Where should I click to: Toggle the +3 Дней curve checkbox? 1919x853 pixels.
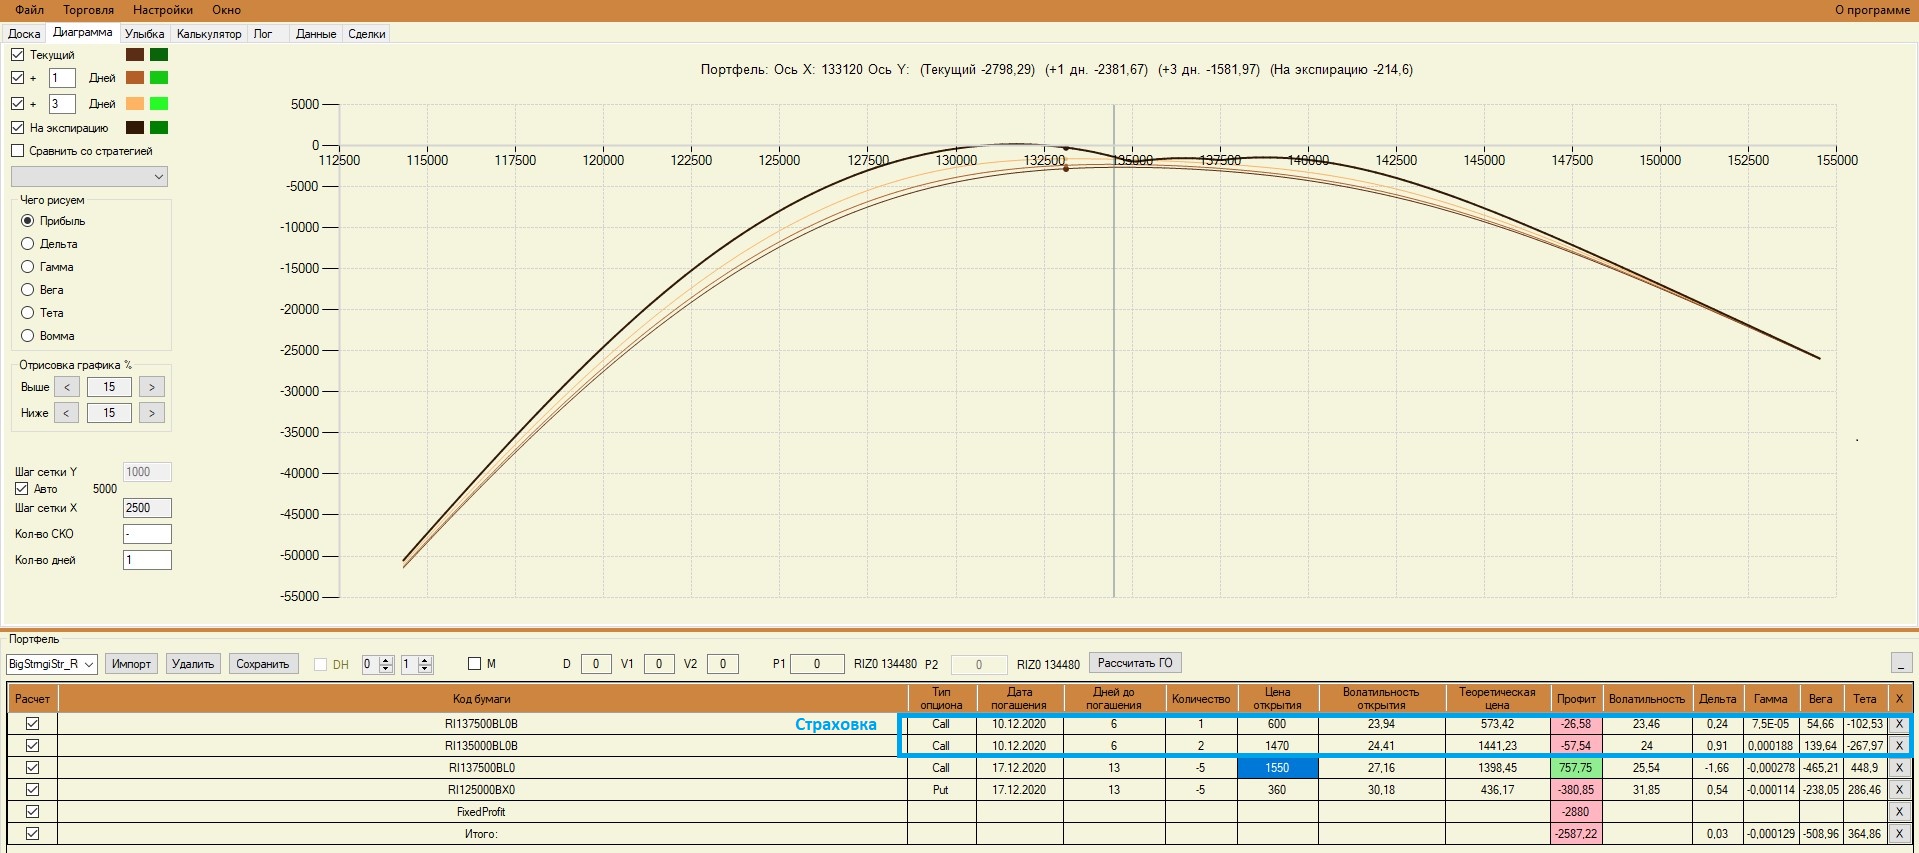pos(18,104)
